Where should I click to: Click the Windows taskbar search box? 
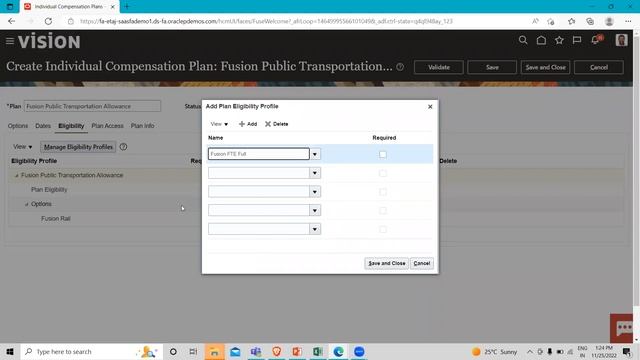coord(91,351)
